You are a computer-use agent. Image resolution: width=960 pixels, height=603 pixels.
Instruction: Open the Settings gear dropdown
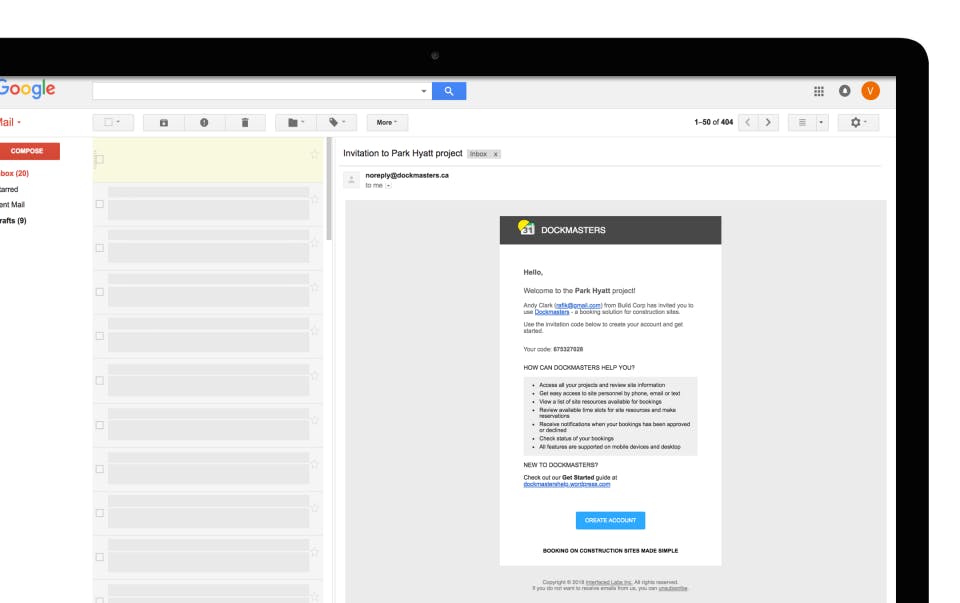point(858,122)
